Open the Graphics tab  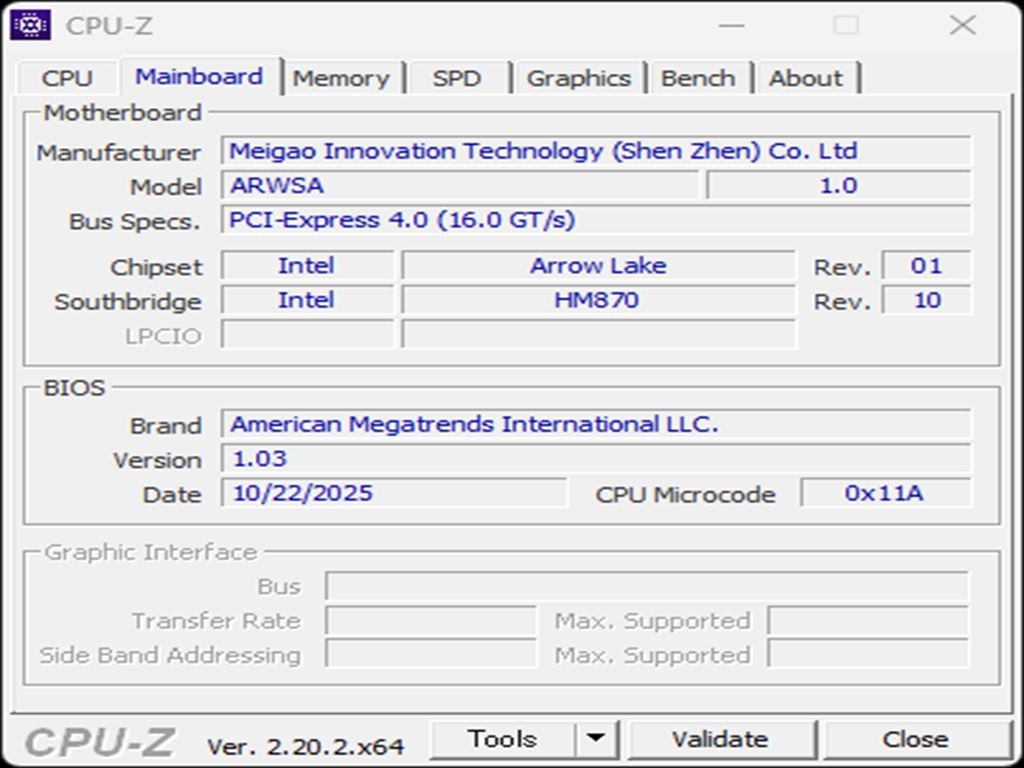click(579, 78)
